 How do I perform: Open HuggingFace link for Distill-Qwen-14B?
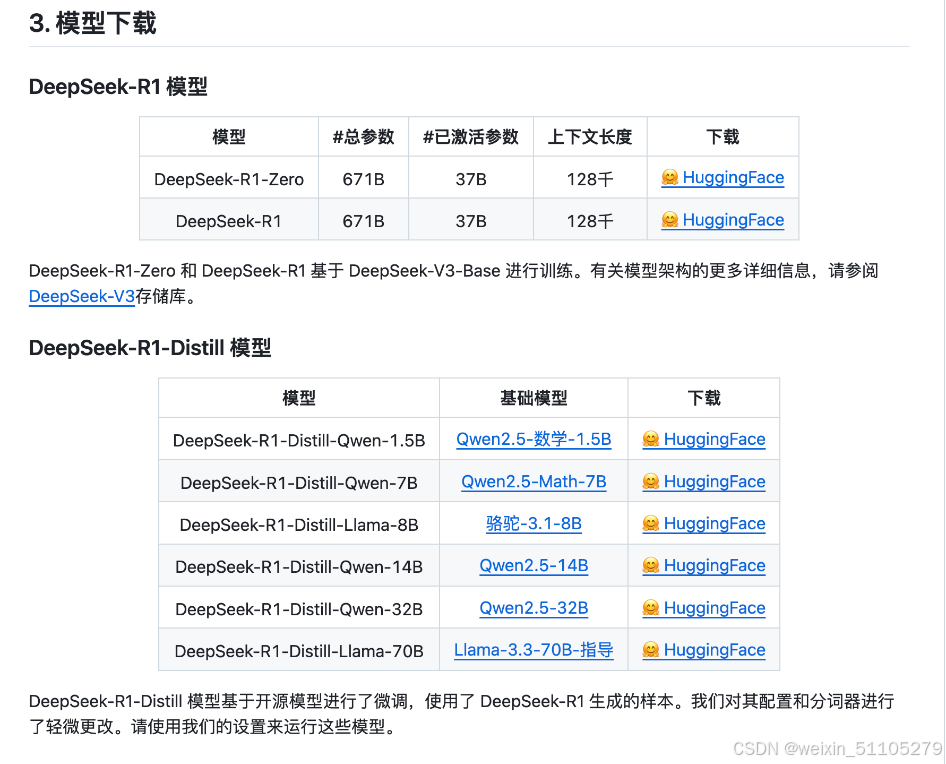point(704,565)
